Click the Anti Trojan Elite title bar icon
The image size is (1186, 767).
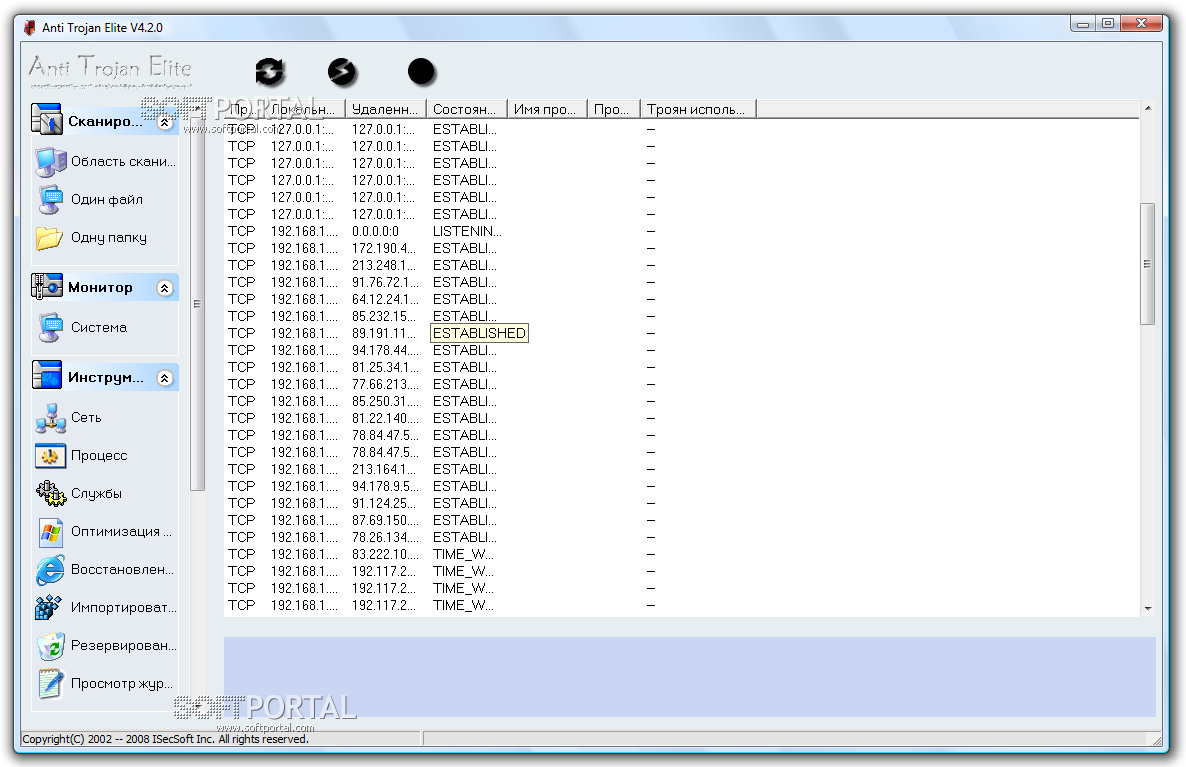[29, 28]
